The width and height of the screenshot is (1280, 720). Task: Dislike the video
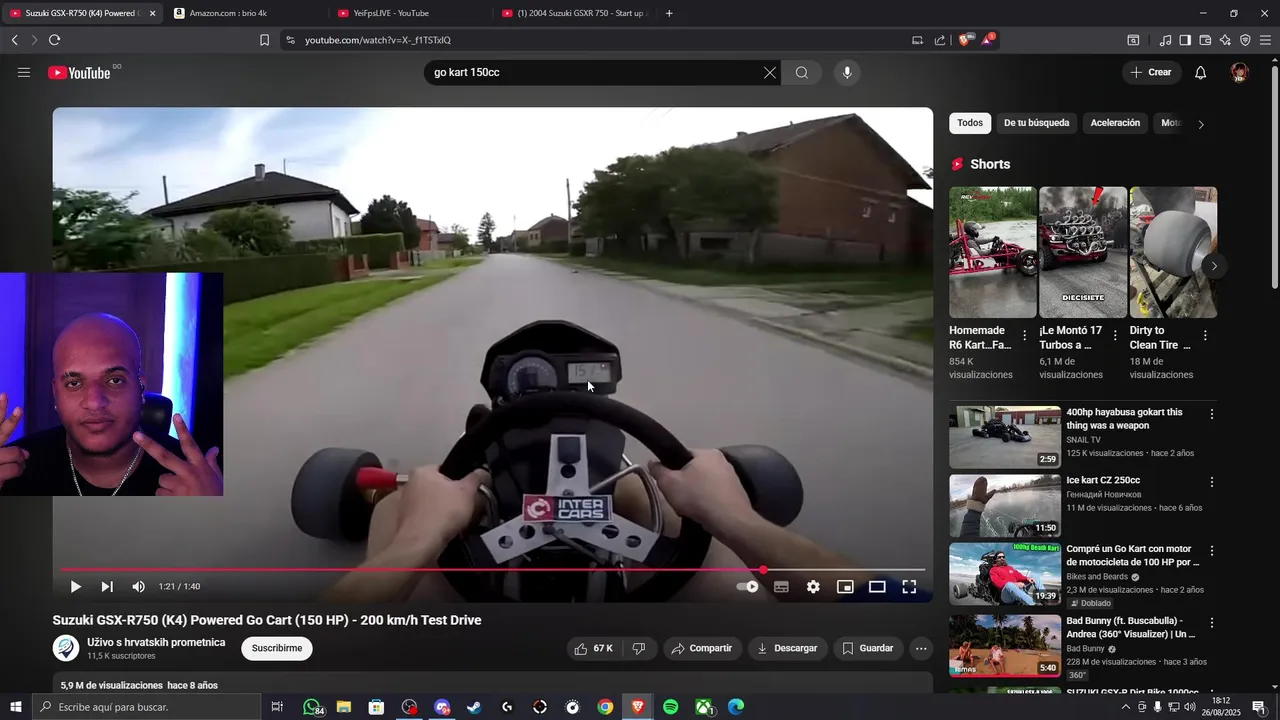[x=638, y=648]
